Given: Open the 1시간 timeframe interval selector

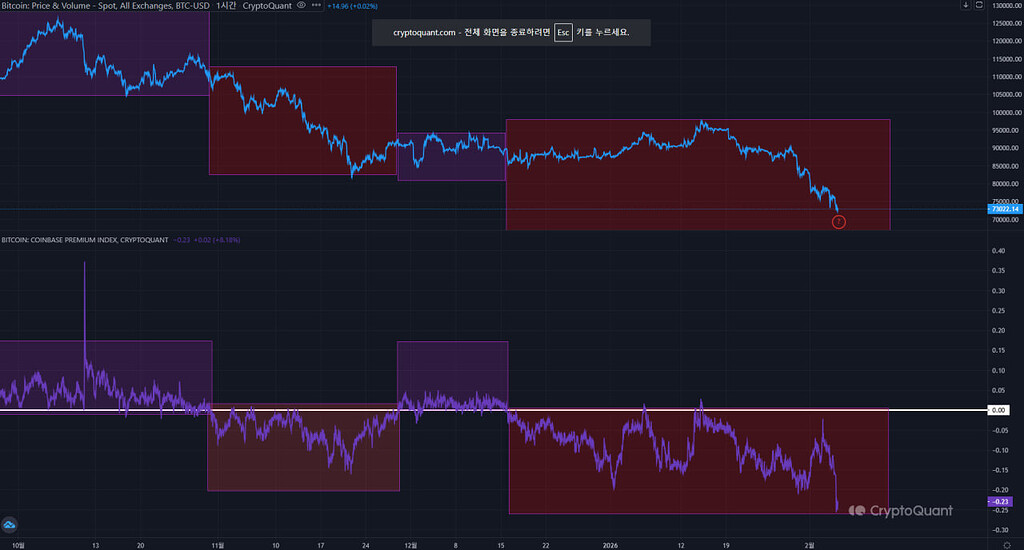Looking at the screenshot, I should coord(226,6).
